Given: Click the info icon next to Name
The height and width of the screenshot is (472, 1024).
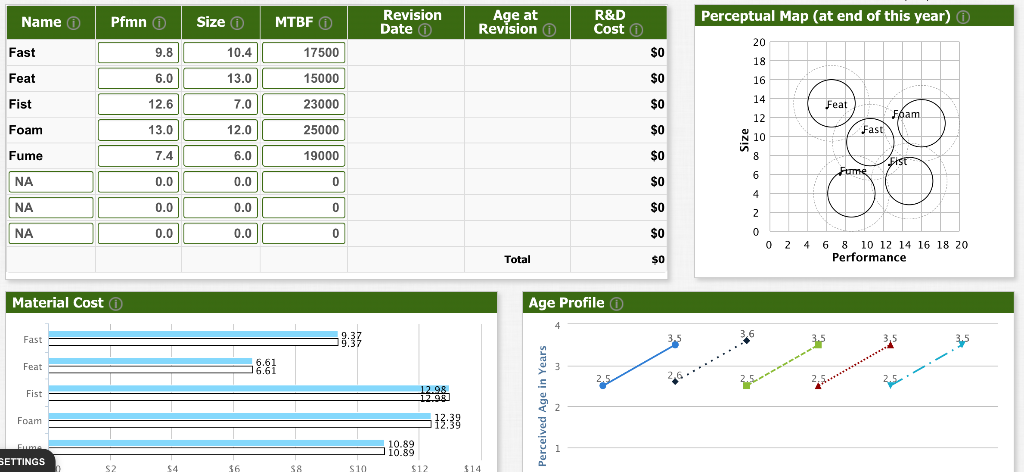Looking at the screenshot, I should (74, 23).
